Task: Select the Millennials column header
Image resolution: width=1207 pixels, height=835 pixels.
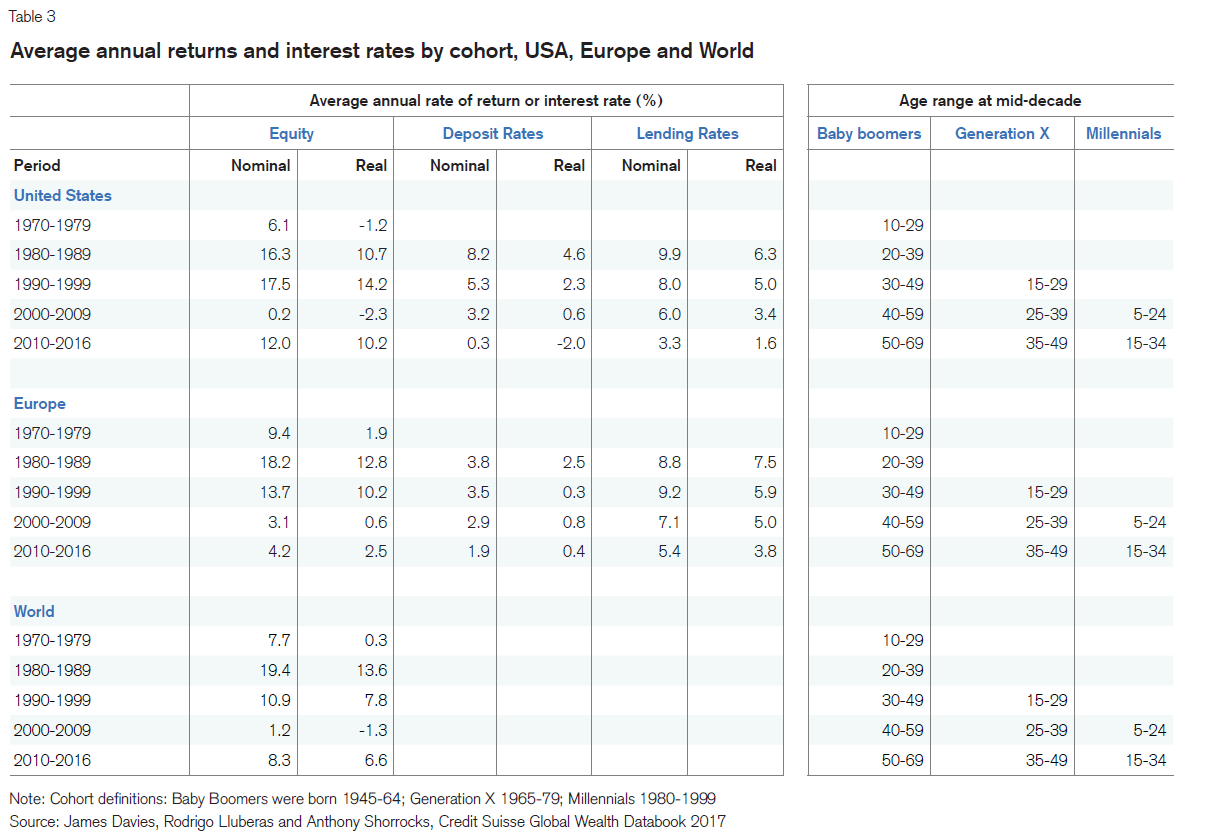Action: (x=1123, y=133)
